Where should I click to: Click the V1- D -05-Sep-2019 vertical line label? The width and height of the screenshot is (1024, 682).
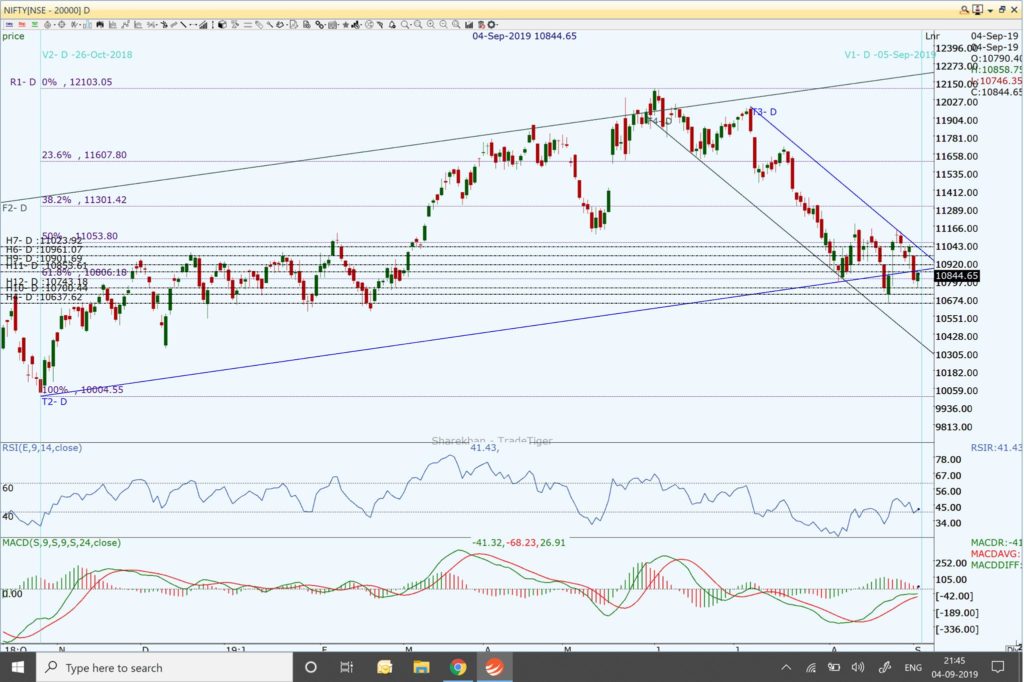pyautogui.click(x=889, y=54)
